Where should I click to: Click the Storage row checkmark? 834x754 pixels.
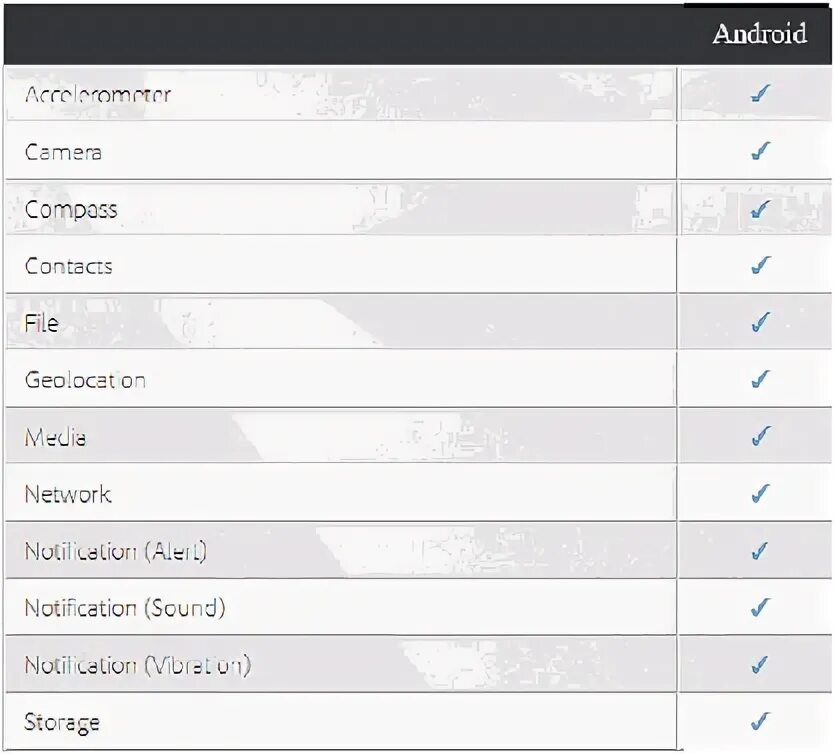[x=760, y=722]
